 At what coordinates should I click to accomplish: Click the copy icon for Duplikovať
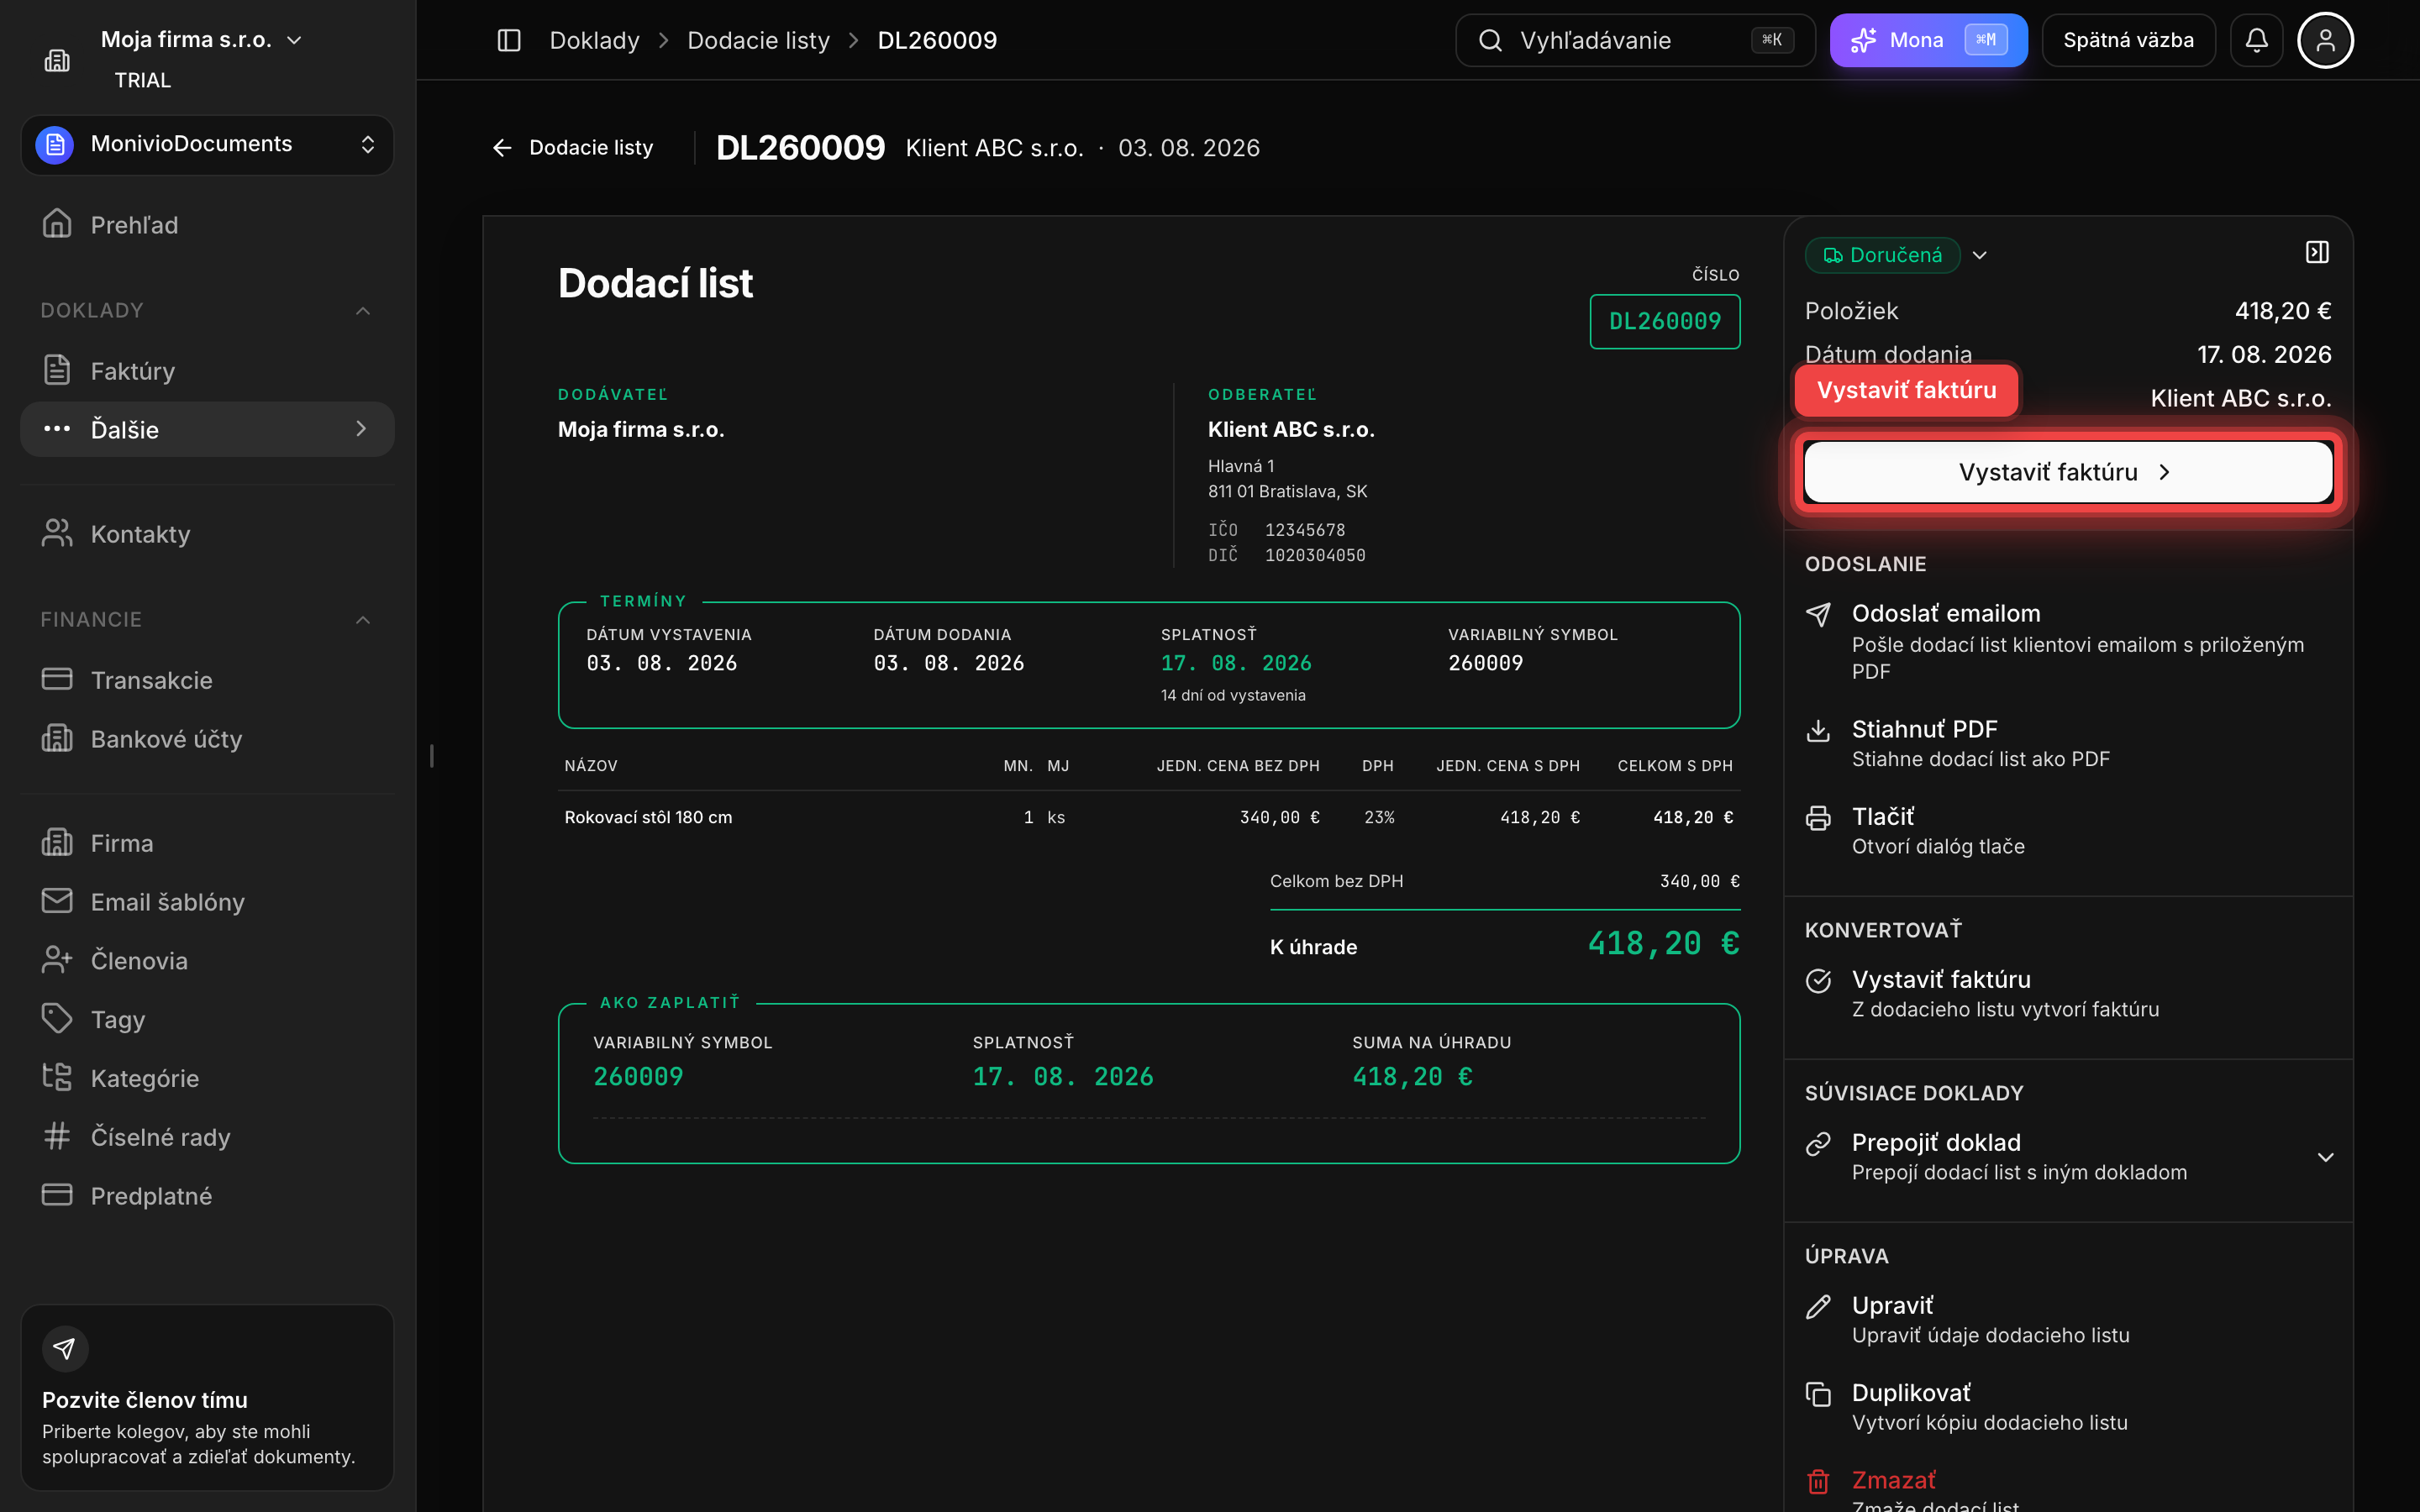tap(1818, 1394)
